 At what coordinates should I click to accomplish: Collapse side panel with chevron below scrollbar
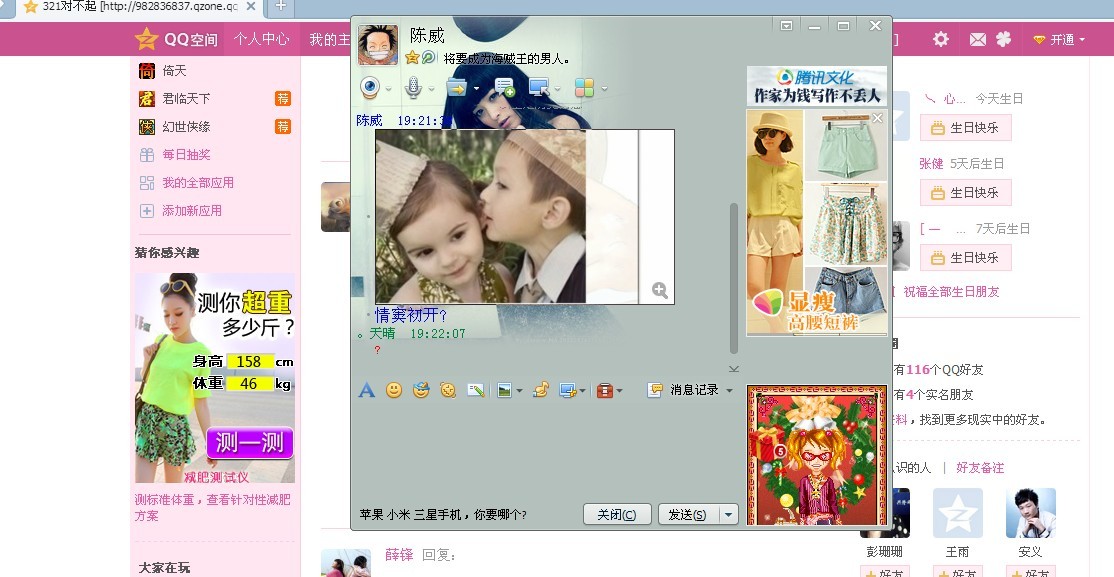pyautogui.click(x=734, y=369)
